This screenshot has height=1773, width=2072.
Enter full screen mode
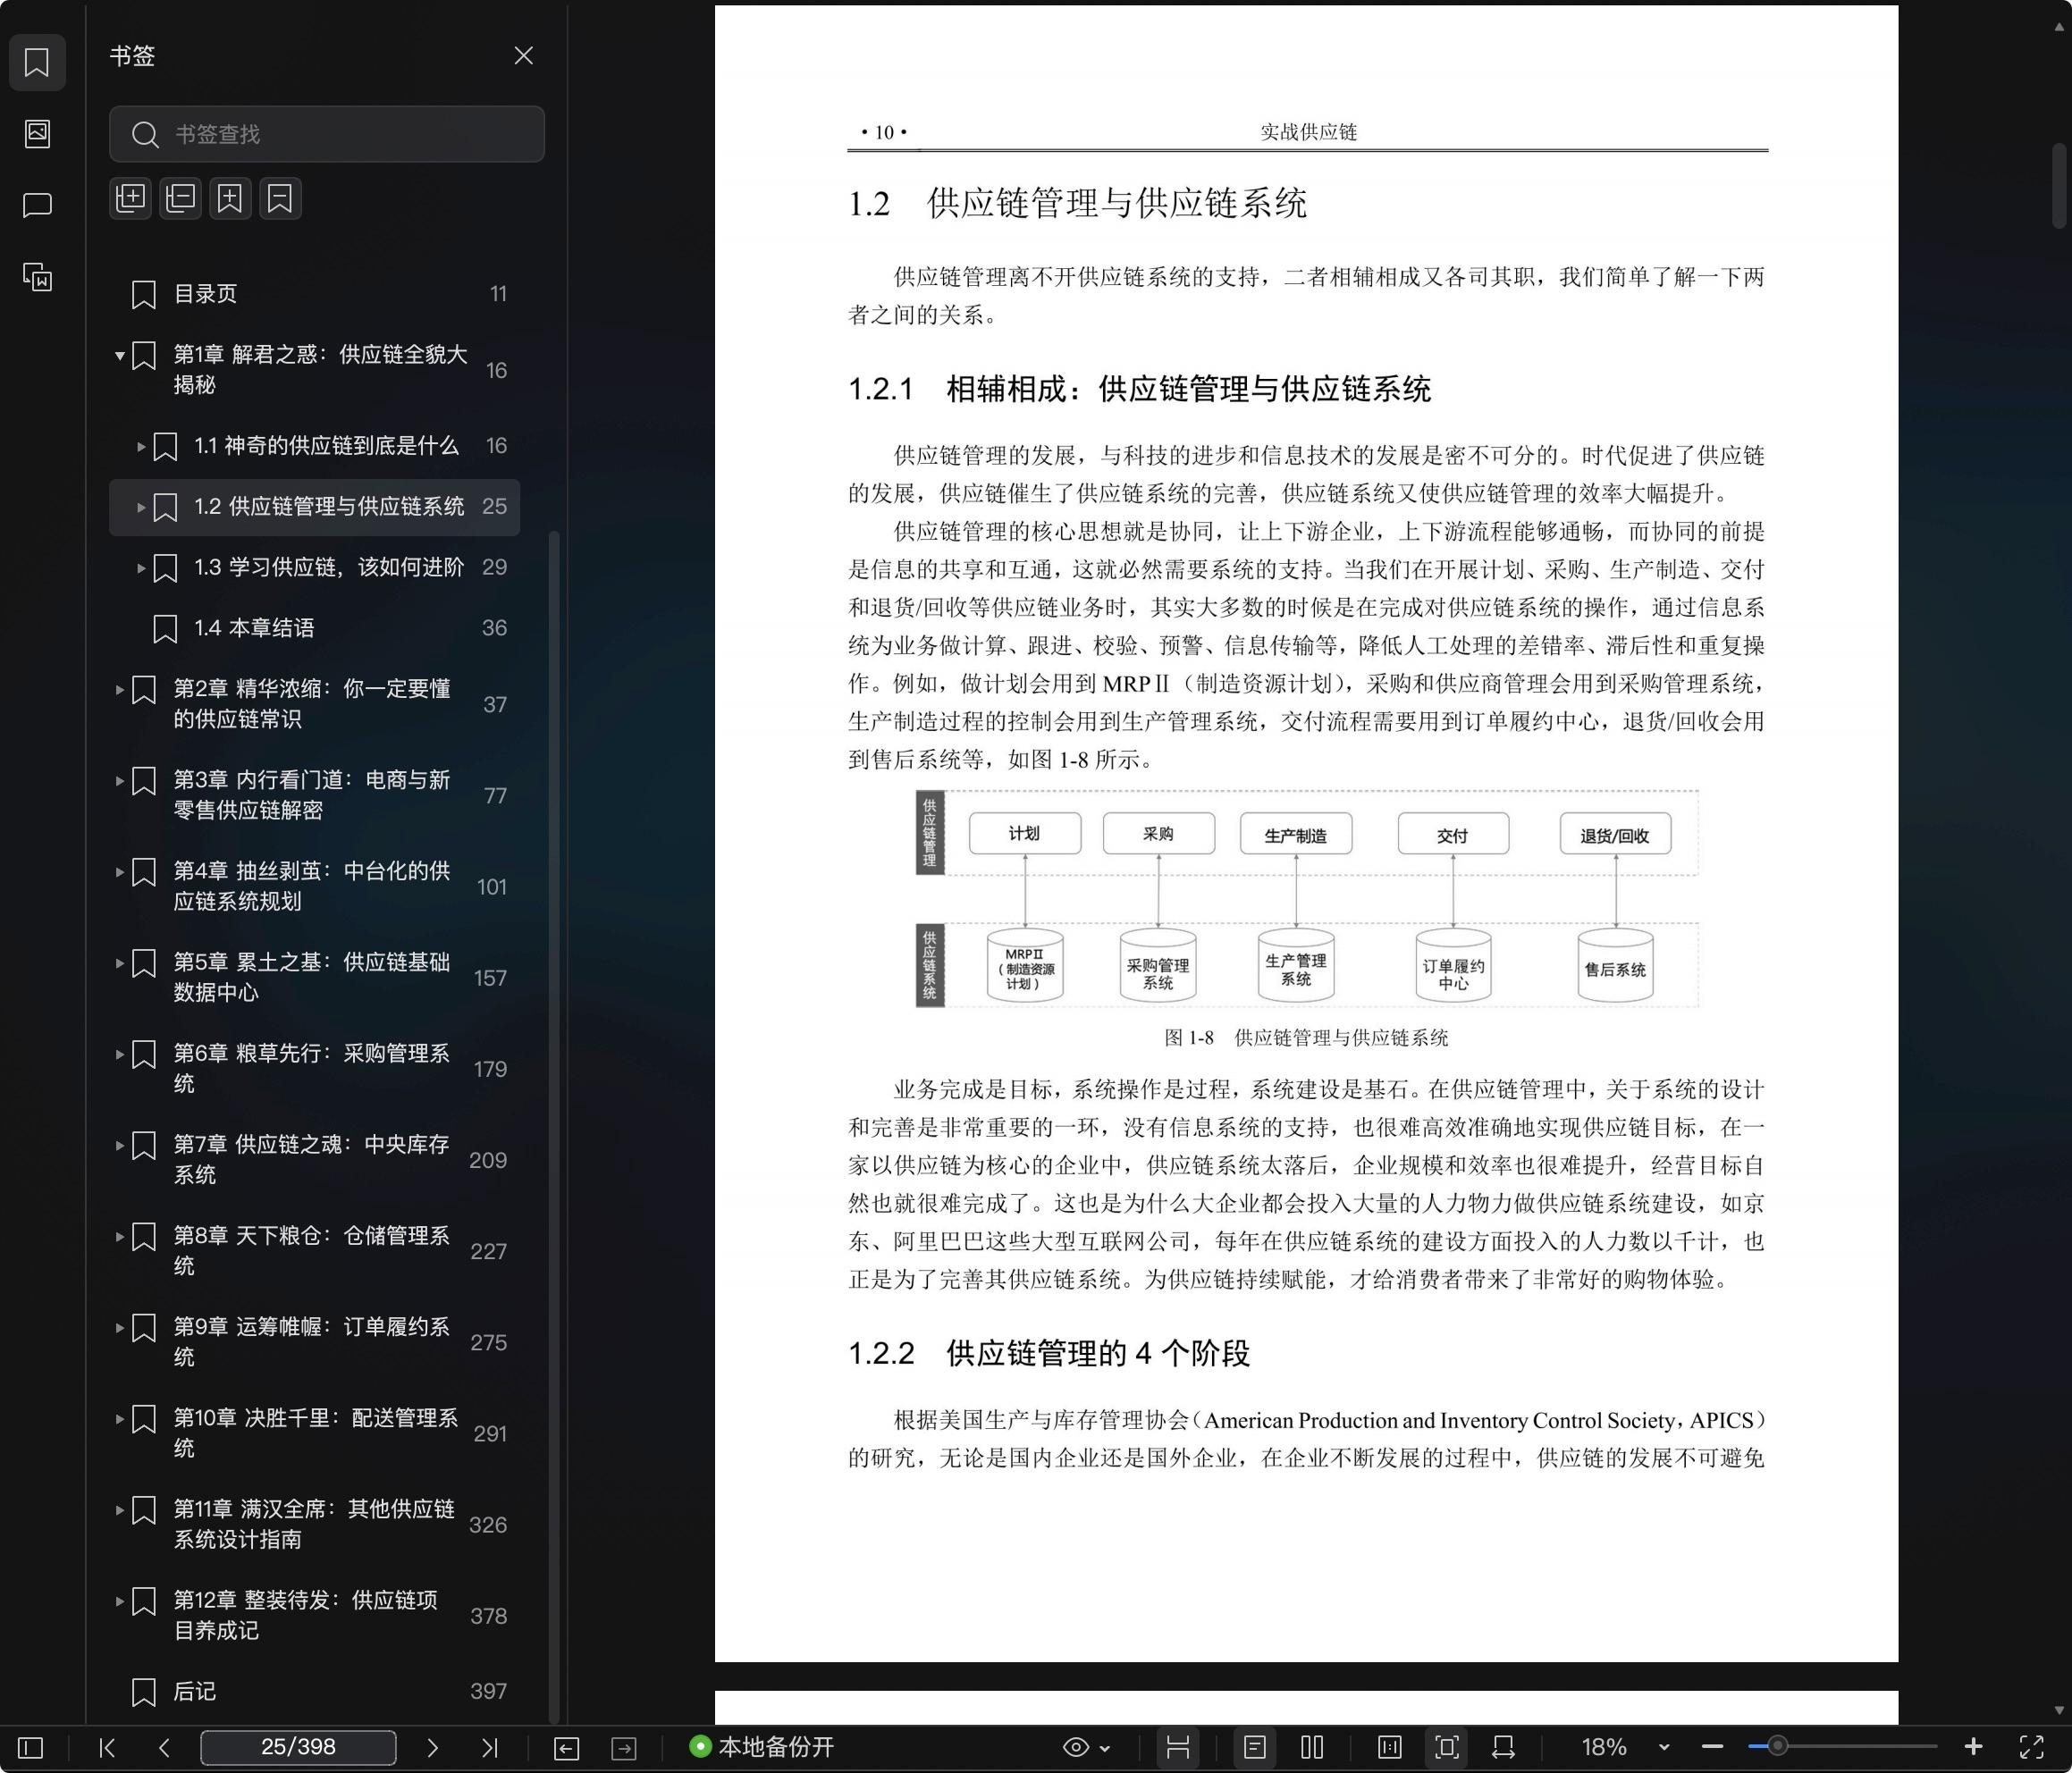[2031, 1747]
